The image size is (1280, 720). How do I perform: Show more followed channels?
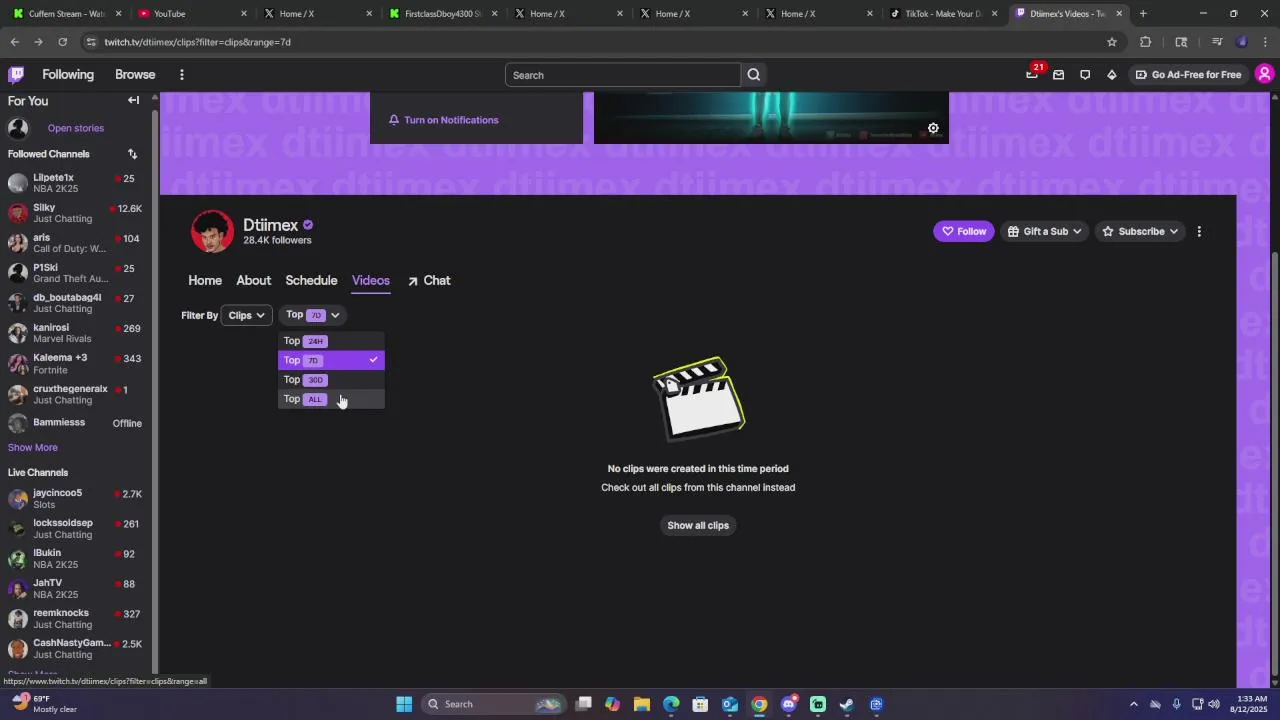pos(33,447)
